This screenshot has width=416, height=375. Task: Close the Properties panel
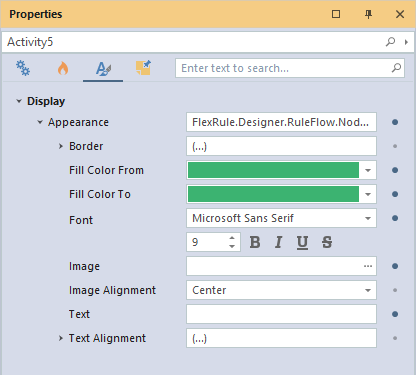tap(400, 14)
